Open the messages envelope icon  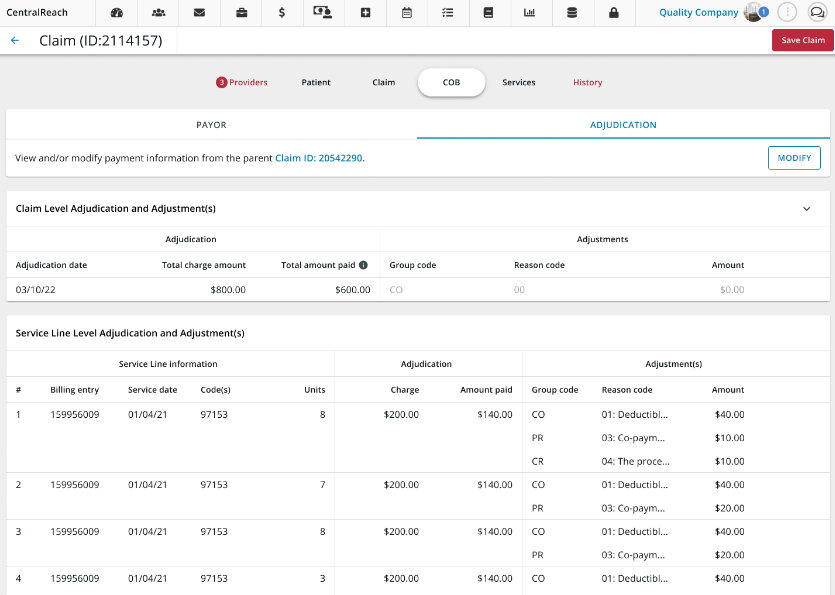200,13
